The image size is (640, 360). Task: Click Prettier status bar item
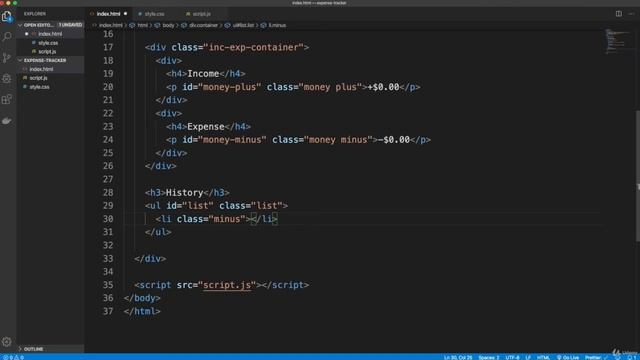coord(595,357)
